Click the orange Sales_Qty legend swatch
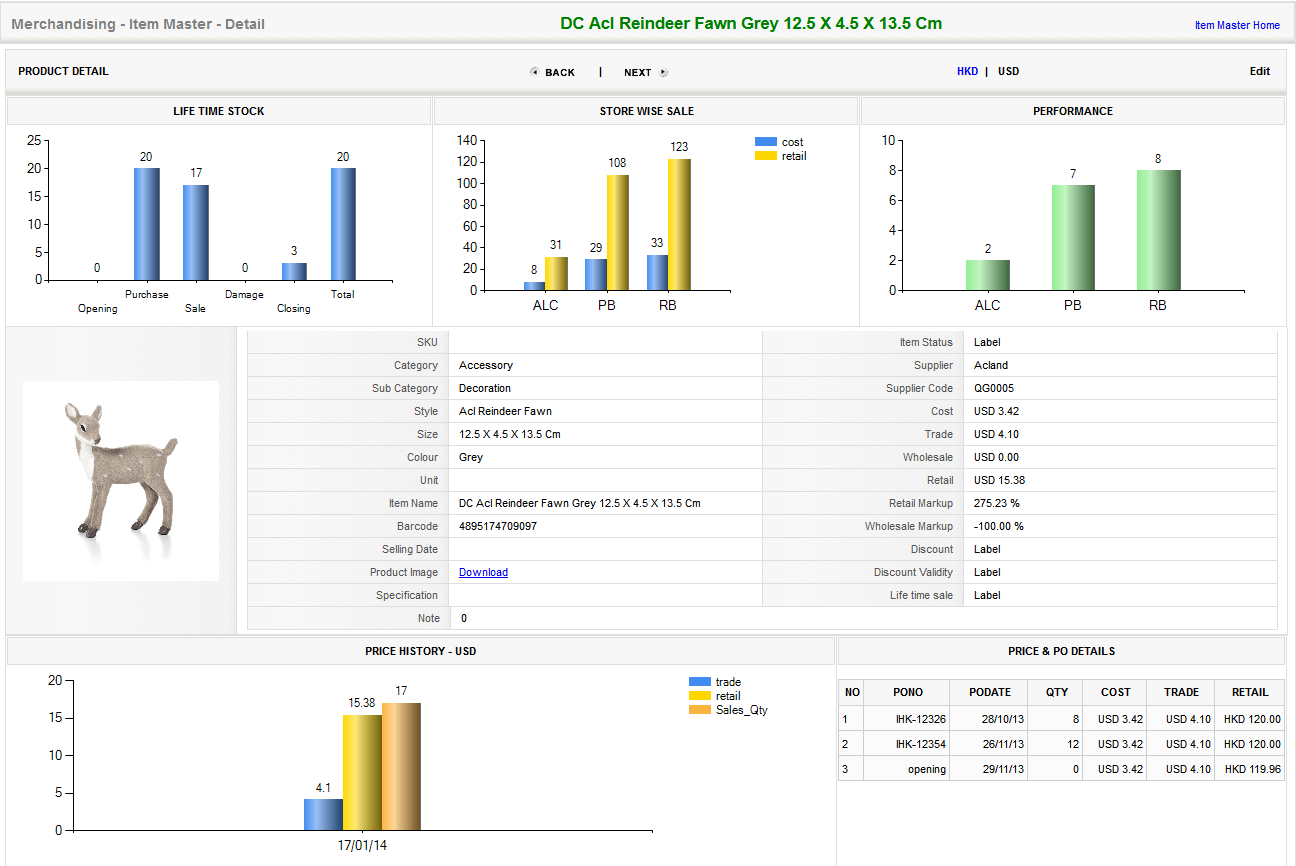1296x866 pixels. point(700,710)
